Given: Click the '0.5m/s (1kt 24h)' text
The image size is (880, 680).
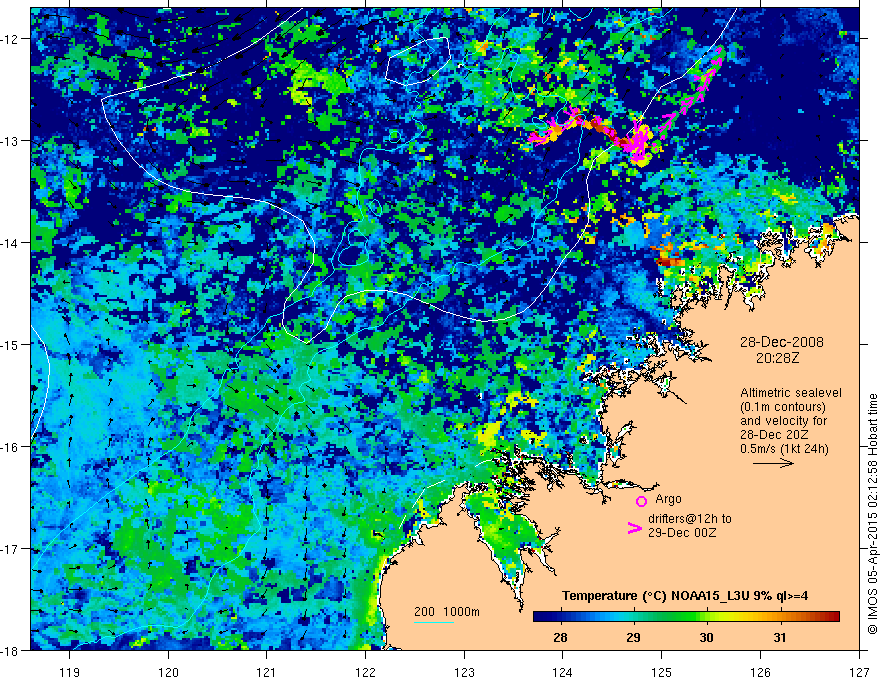Looking at the screenshot, I should point(784,449).
